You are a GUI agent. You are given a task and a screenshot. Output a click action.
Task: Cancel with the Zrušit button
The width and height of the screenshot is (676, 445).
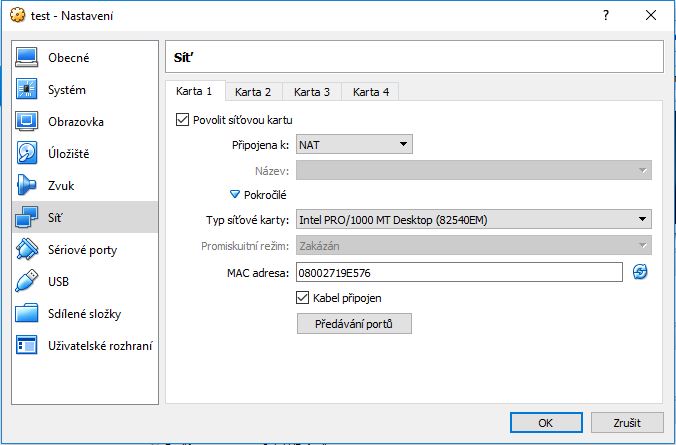627,423
